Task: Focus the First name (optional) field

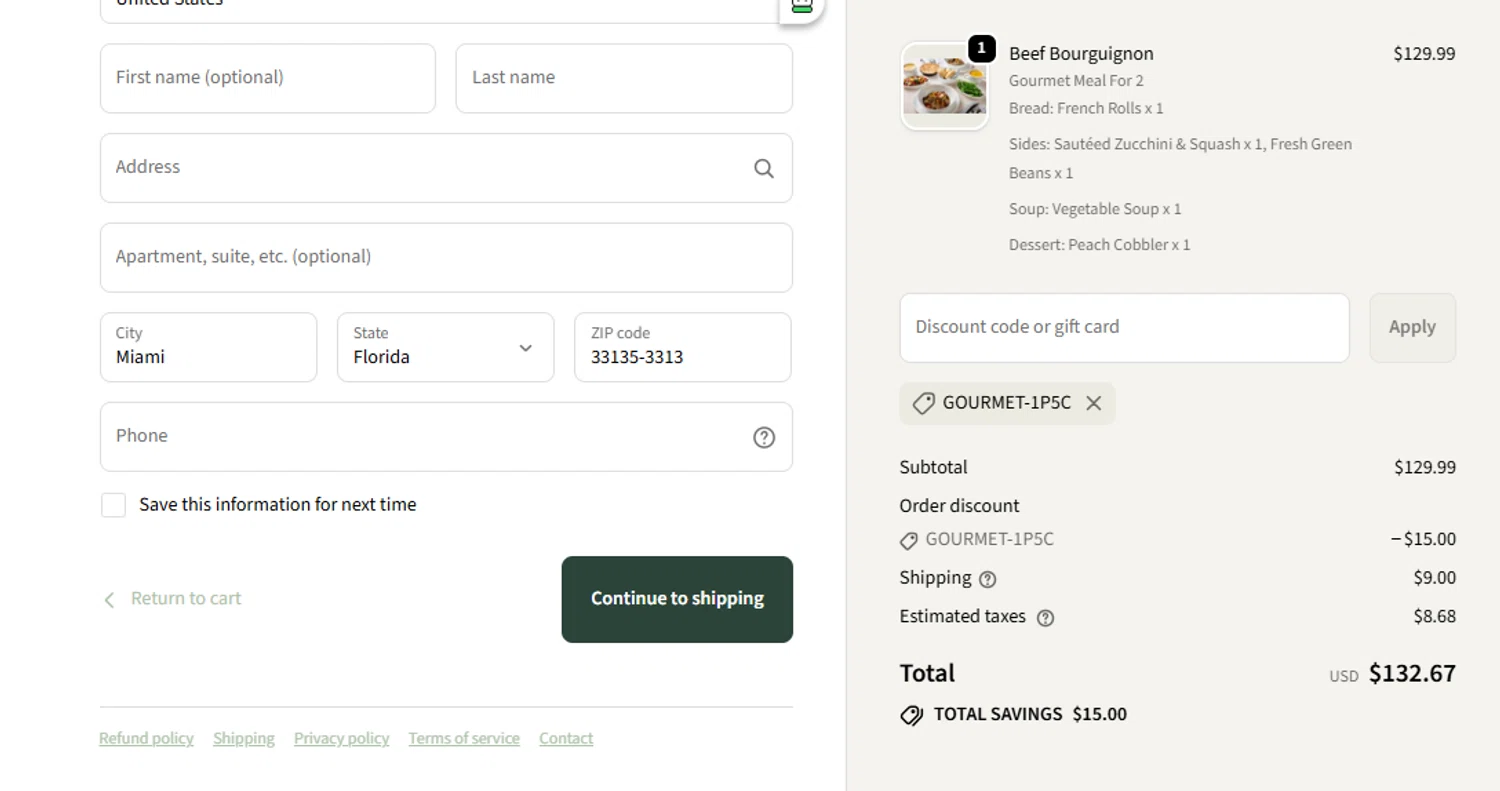Action: click(x=268, y=78)
